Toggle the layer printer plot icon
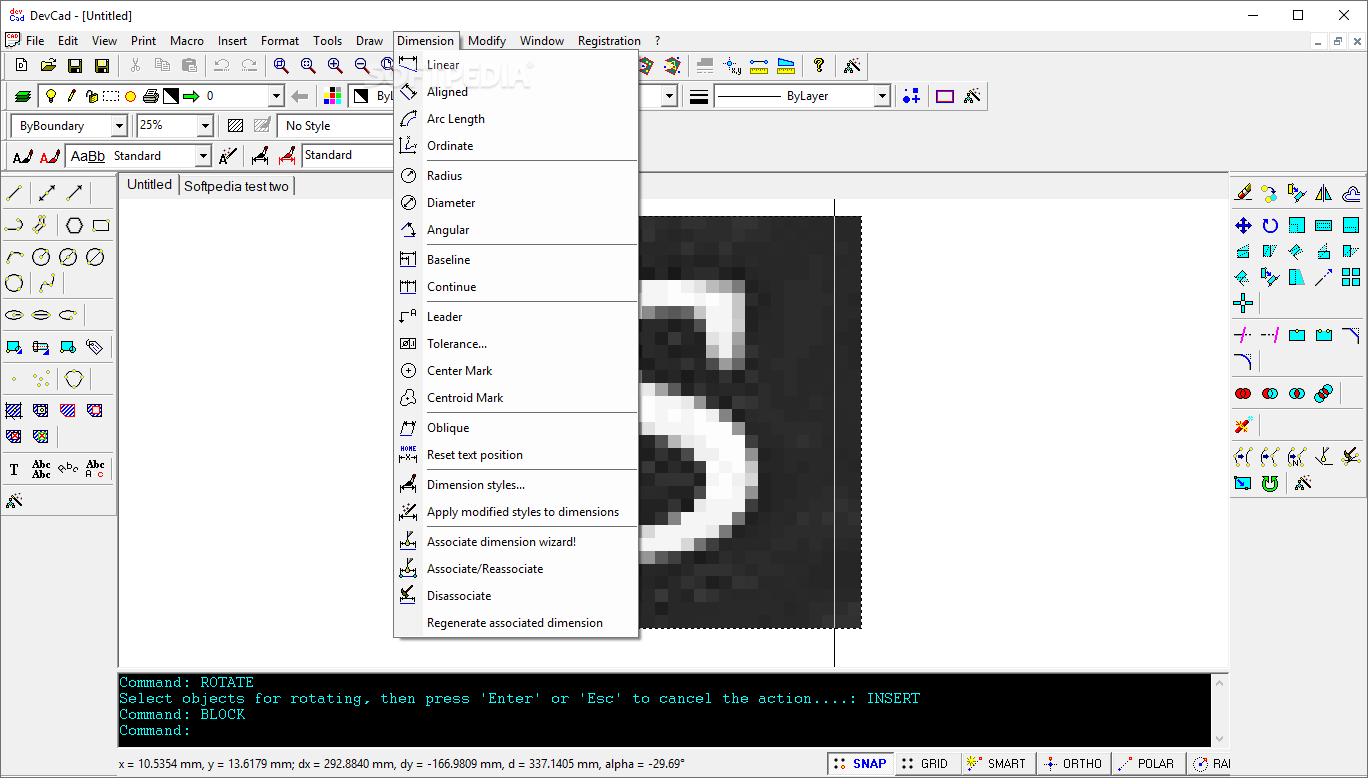The width and height of the screenshot is (1368, 778). point(150,96)
